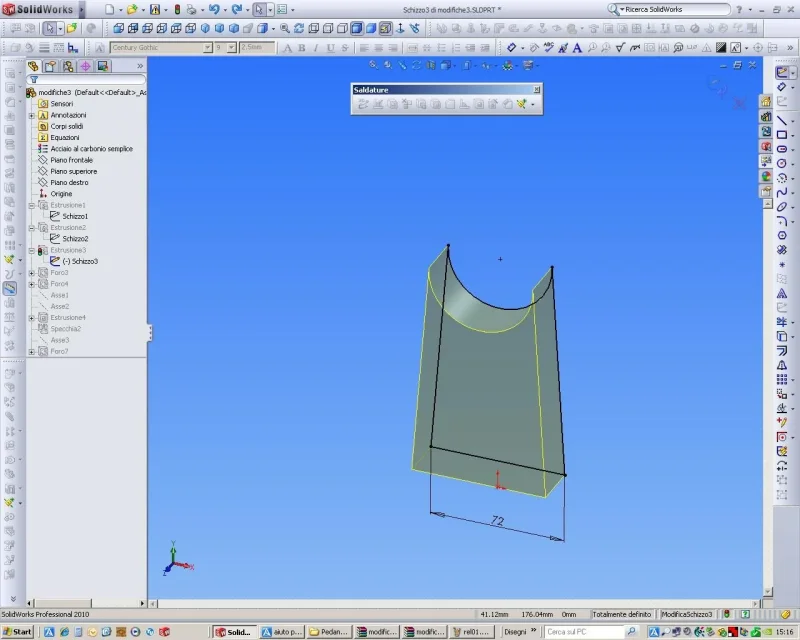The width and height of the screenshot is (800, 640).
Task: Select Piano superiore plane
Action: [x=73, y=171]
